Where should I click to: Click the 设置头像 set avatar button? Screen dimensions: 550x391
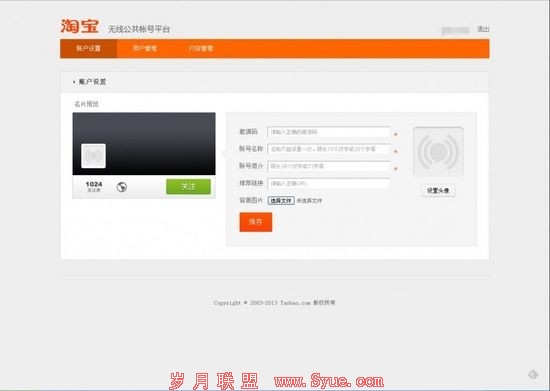pyautogui.click(x=438, y=190)
